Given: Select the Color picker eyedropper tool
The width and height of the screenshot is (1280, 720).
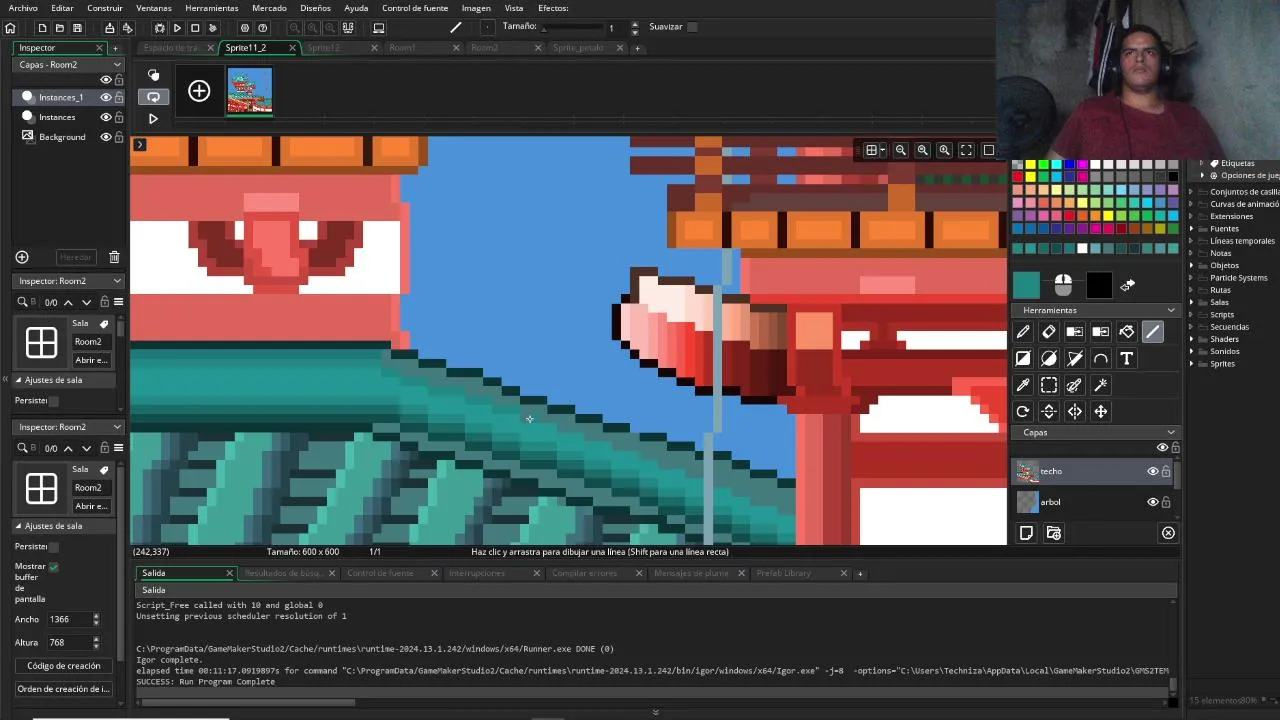Looking at the screenshot, I should tap(1023, 385).
